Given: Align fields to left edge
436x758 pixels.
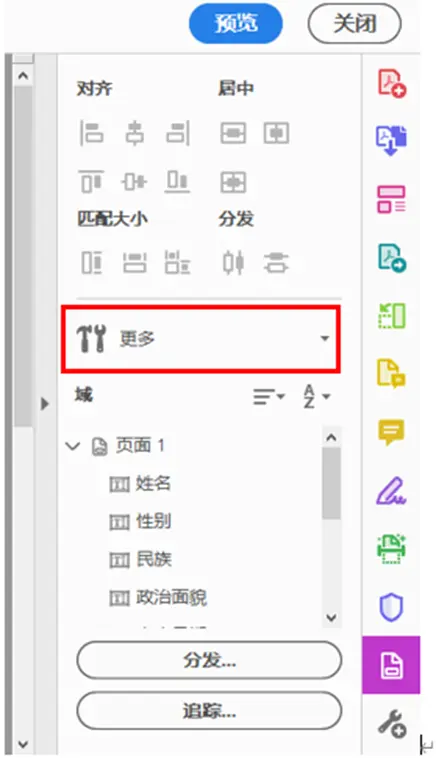Looking at the screenshot, I should (x=92, y=133).
